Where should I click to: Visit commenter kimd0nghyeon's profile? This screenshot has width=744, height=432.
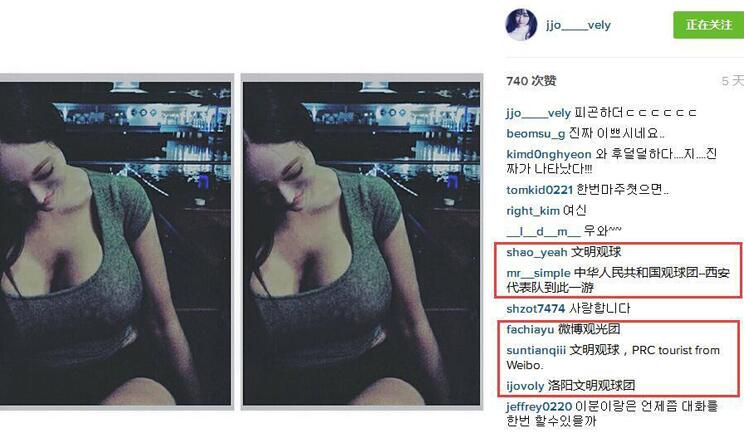coord(549,154)
